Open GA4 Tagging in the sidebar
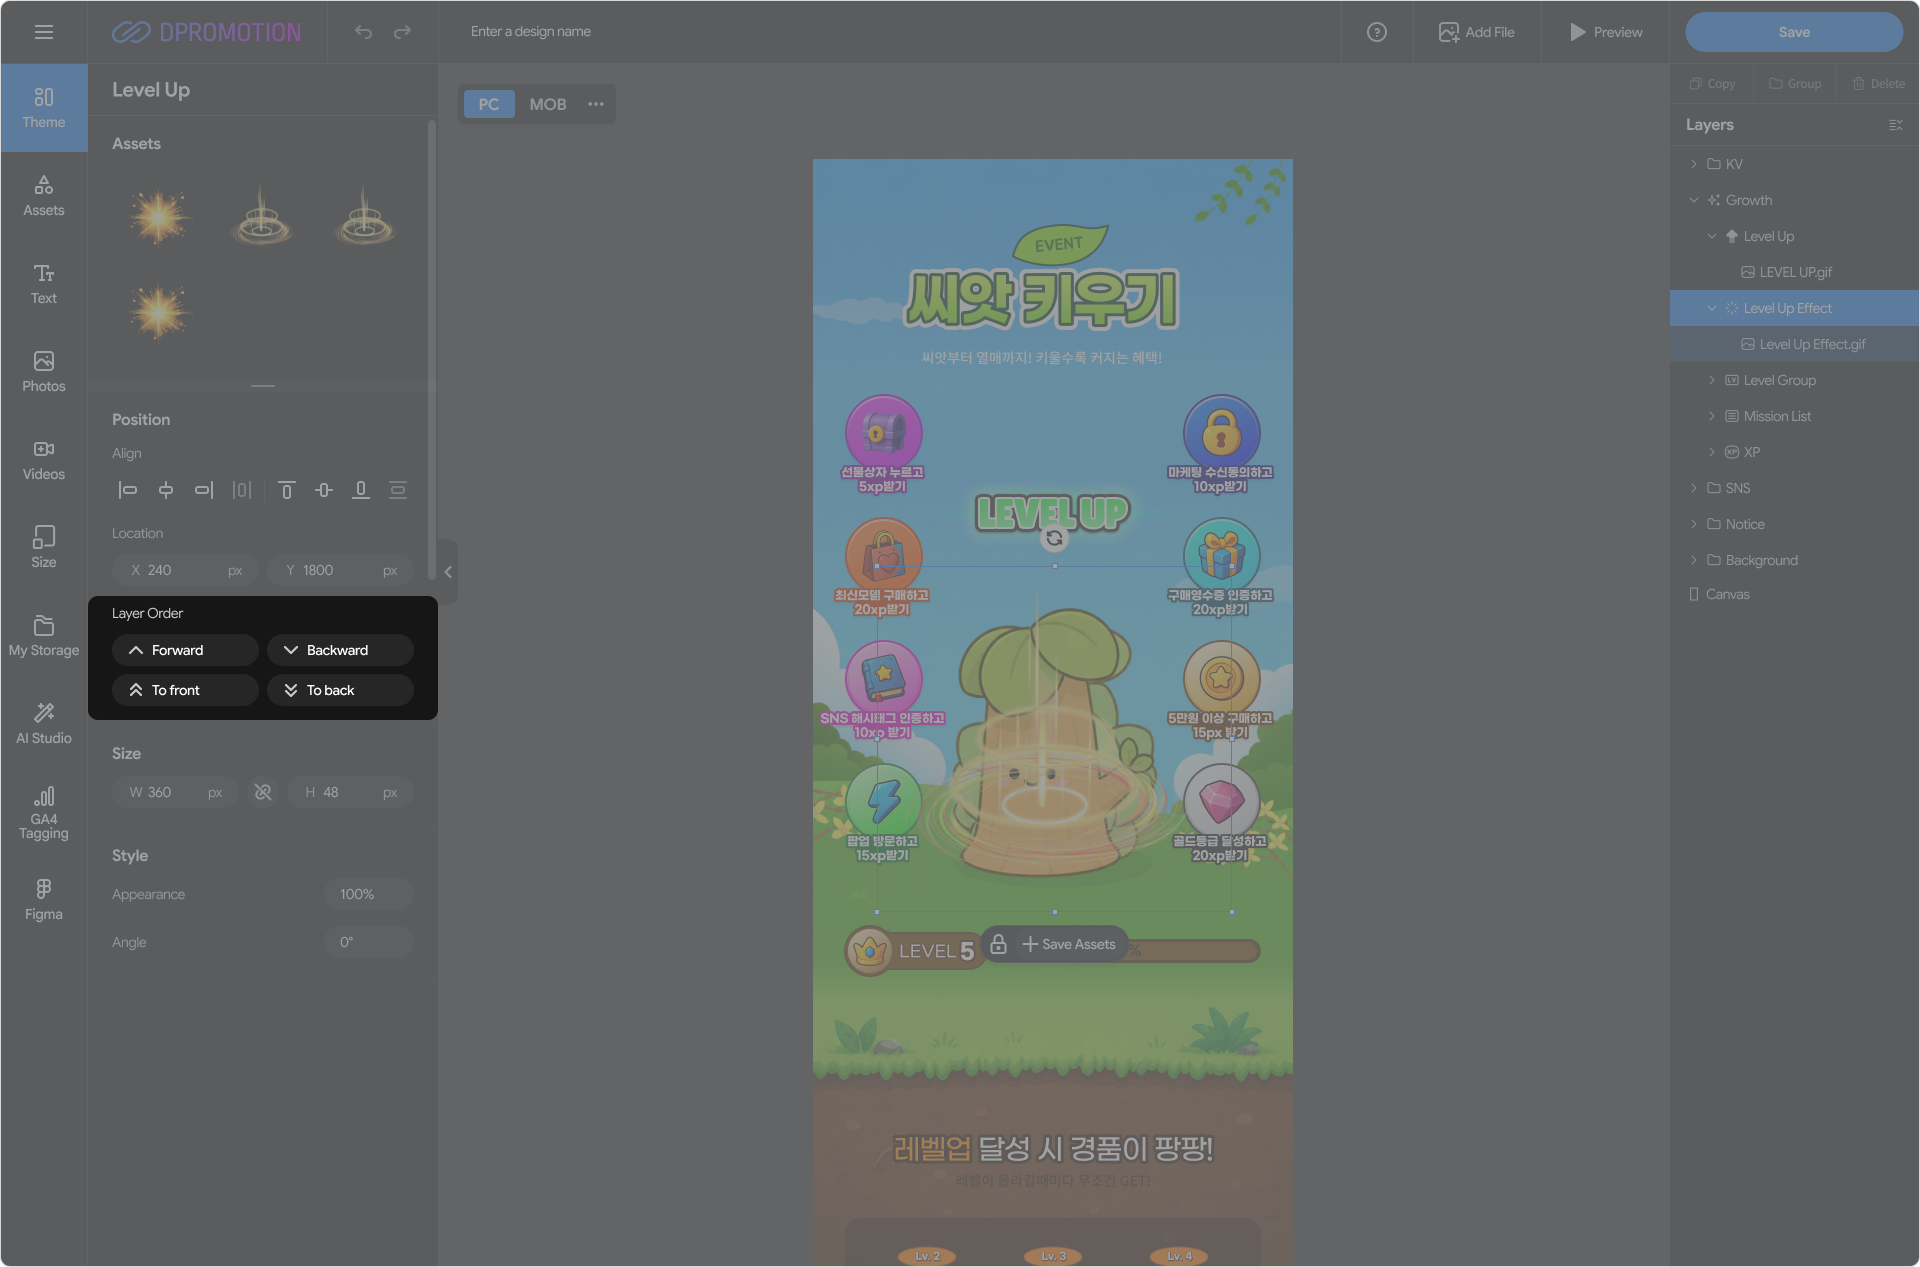The image size is (1920, 1267). (x=44, y=814)
